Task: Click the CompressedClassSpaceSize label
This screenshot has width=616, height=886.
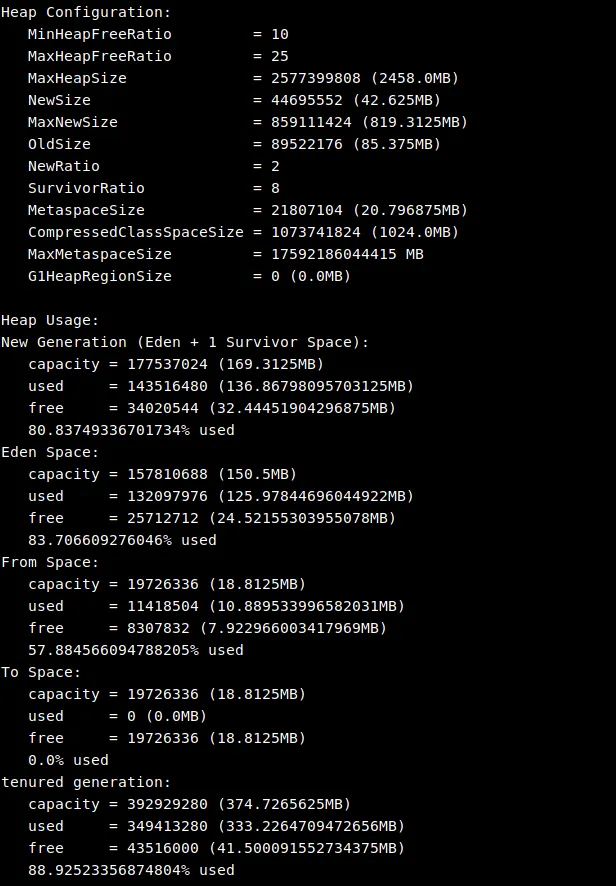Action: point(136,232)
